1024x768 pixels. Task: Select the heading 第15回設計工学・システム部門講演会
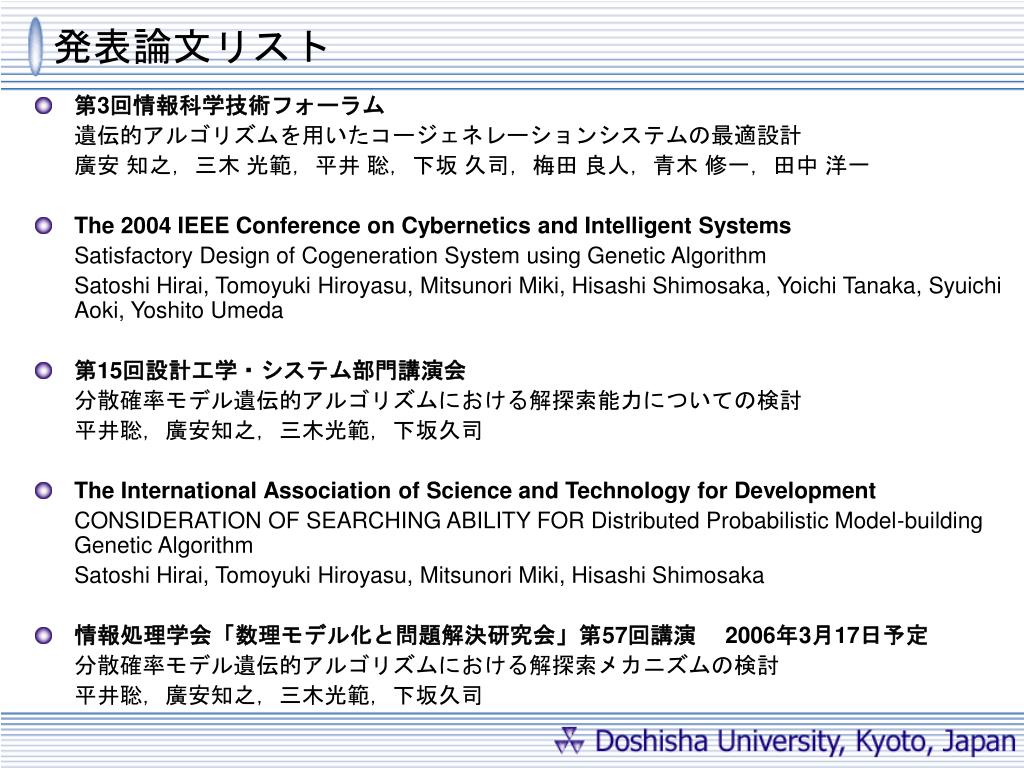[270, 370]
